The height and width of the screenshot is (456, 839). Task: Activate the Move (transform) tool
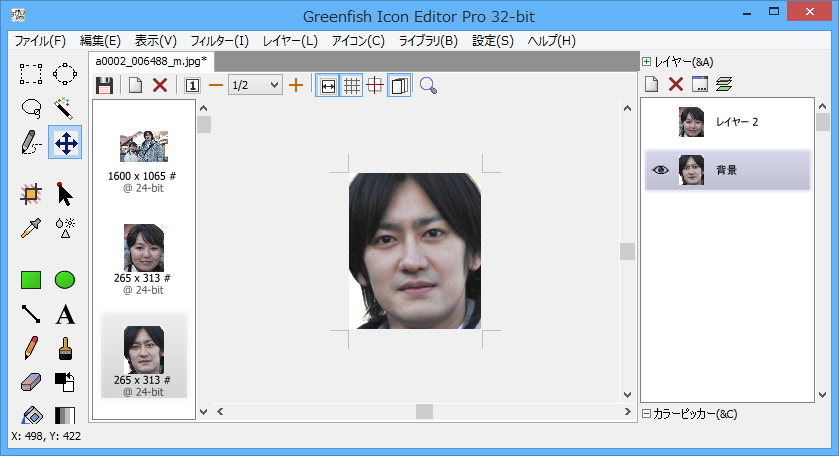click(65, 143)
